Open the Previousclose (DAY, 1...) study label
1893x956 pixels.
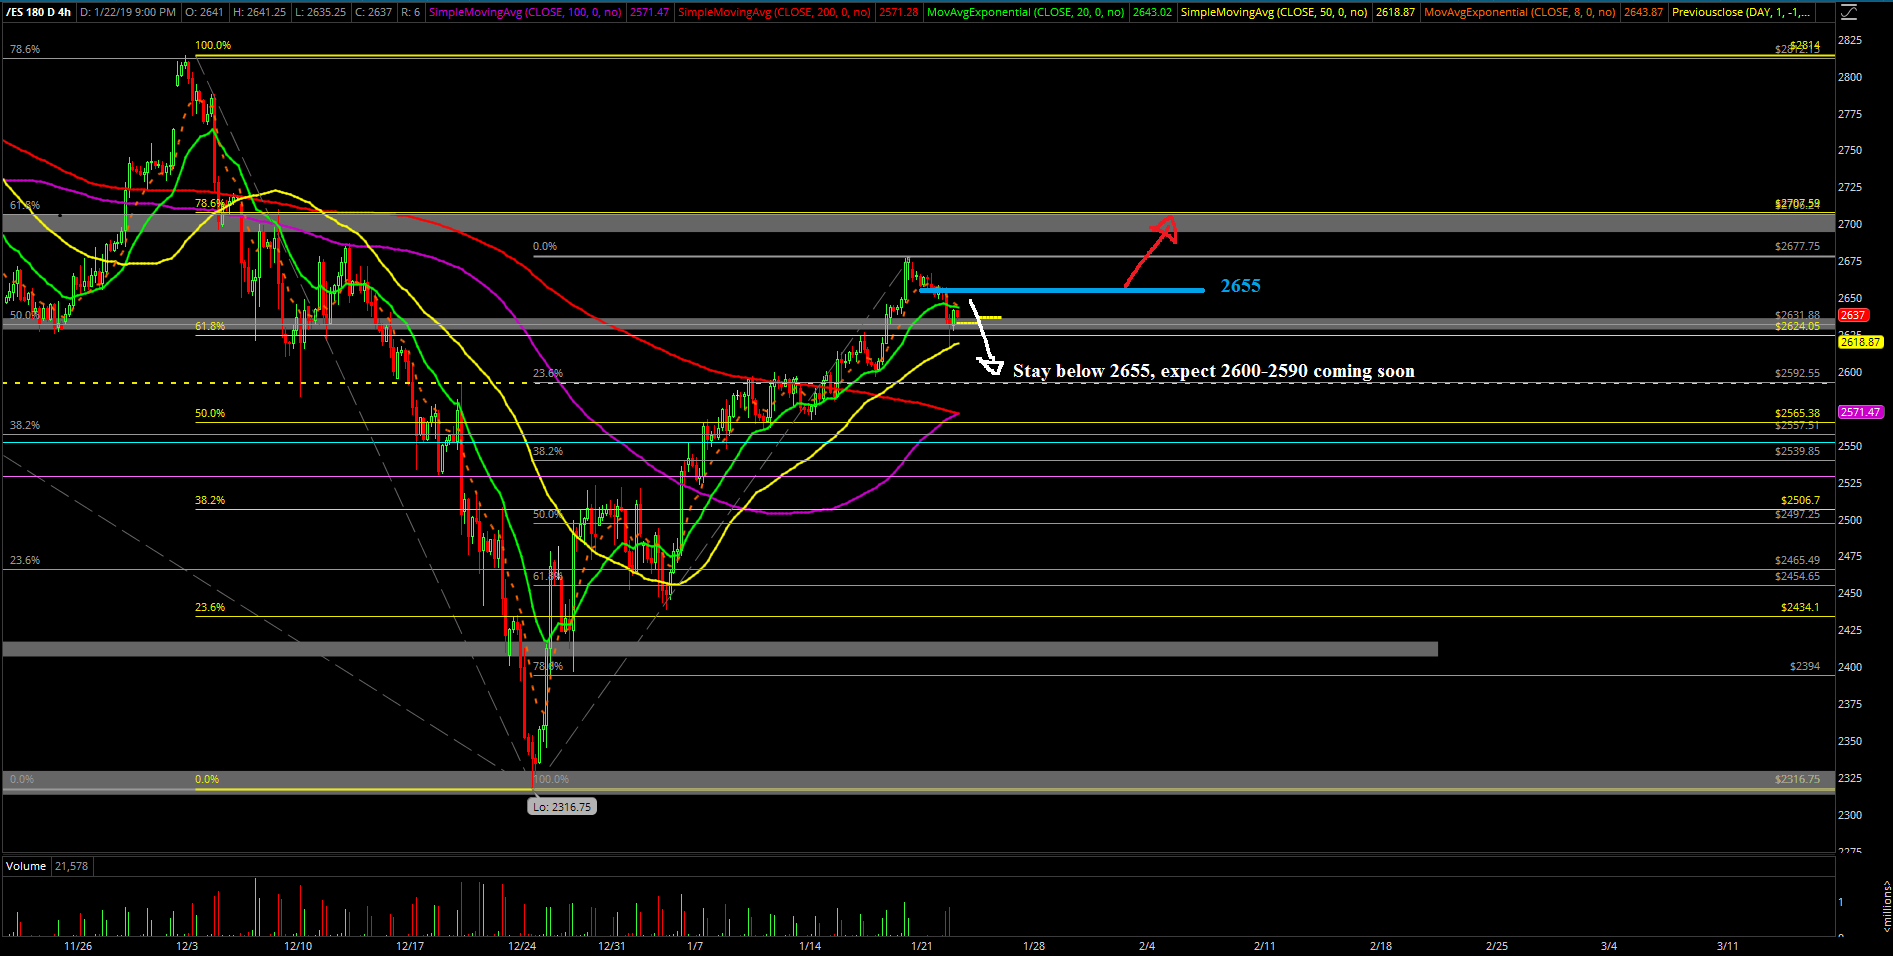click(x=1741, y=12)
